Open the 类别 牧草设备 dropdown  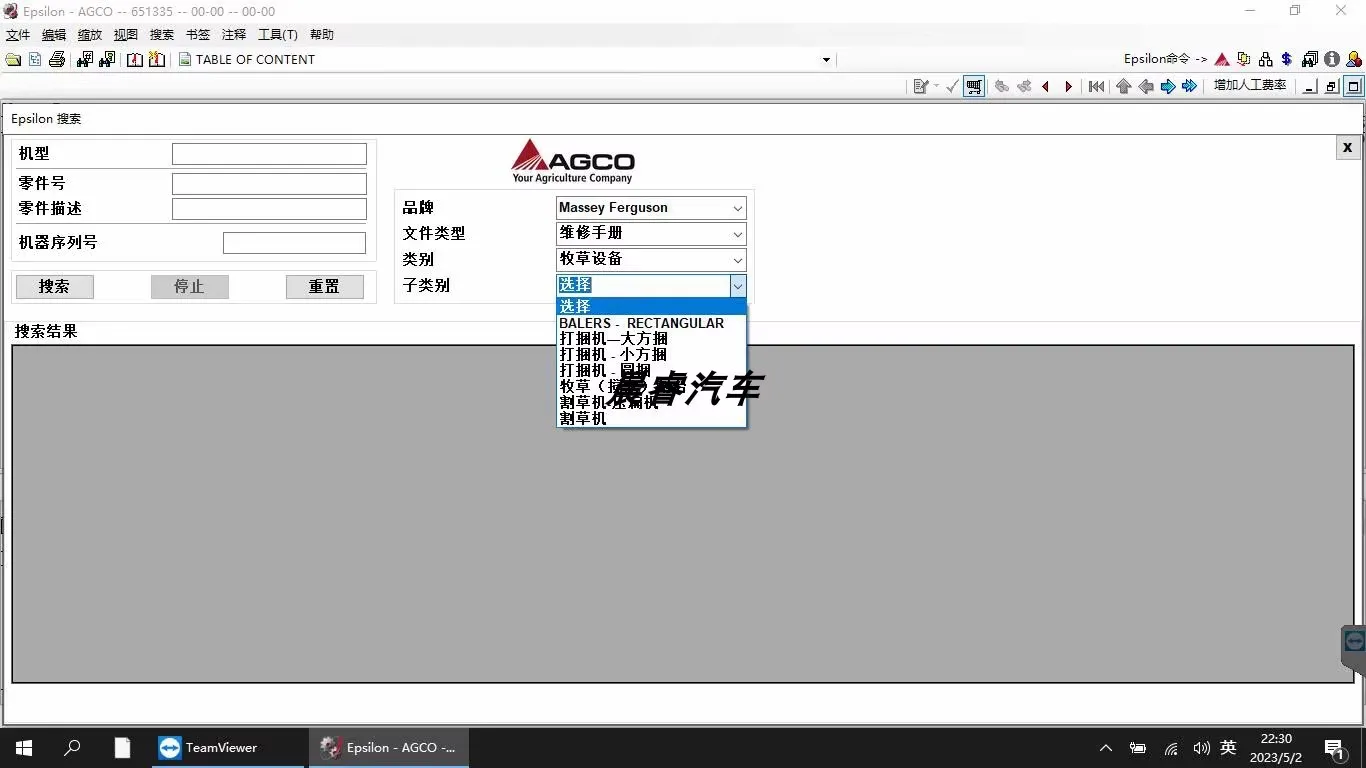[x=651, y=259]
